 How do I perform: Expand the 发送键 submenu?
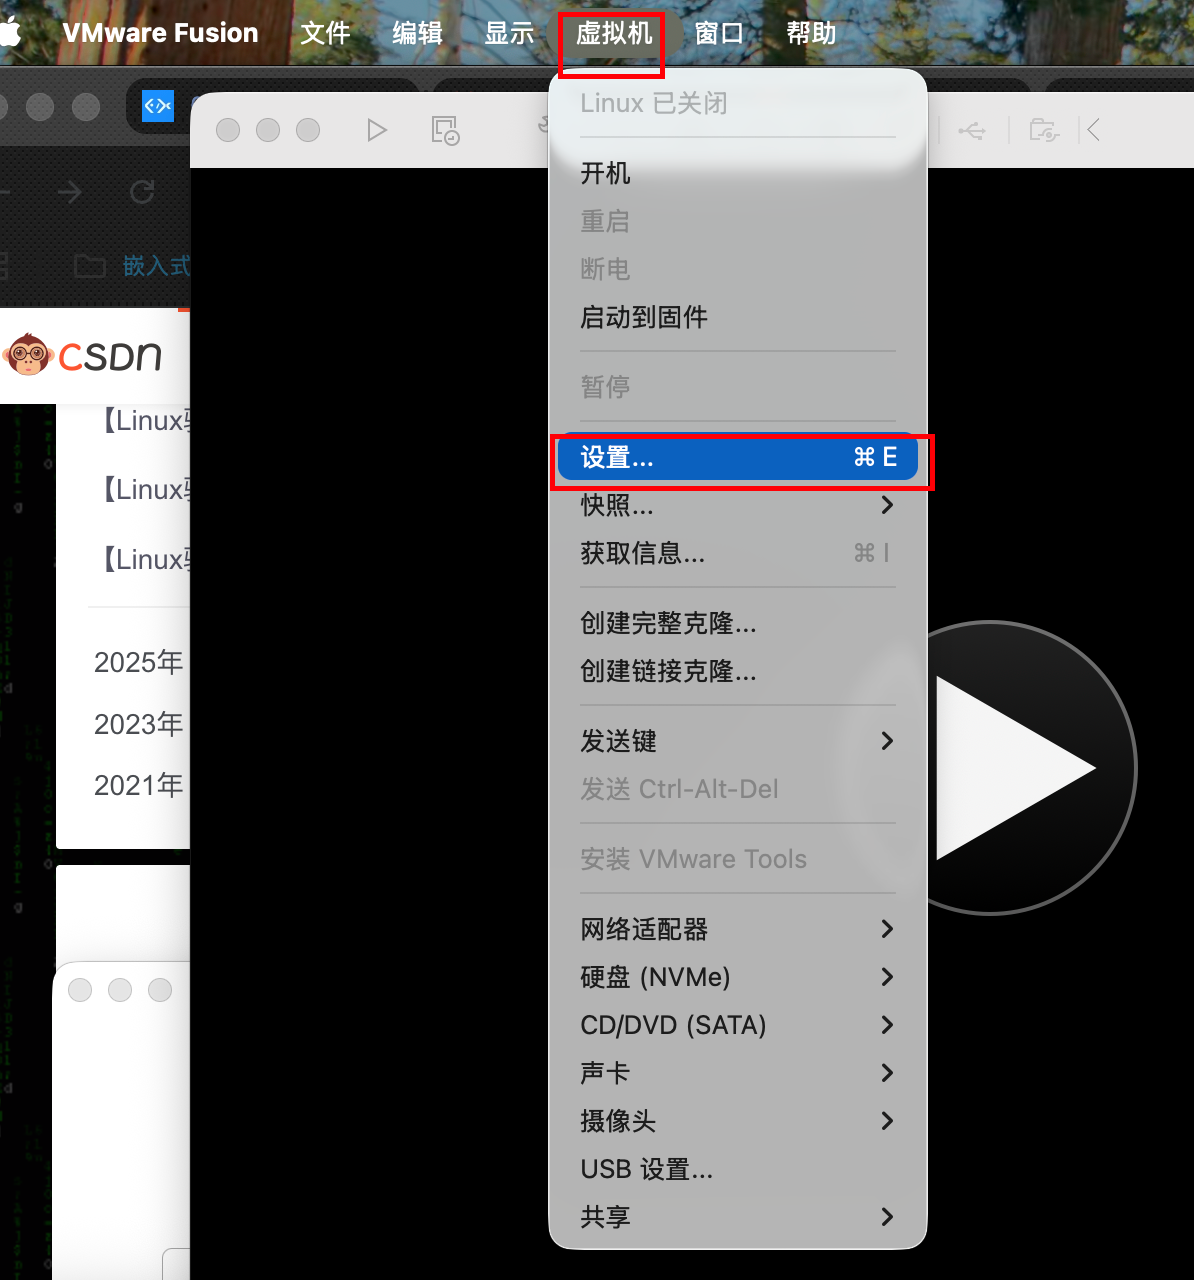point(738,741)
